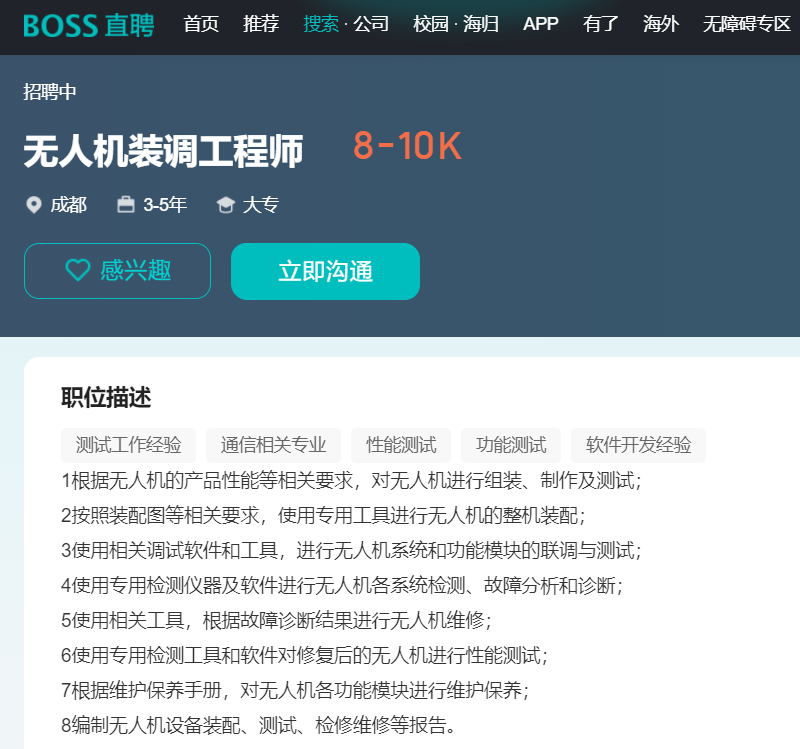Click the heart icon in 感兴趣 button
This screenshot has height=749, width=800.
(78, 270)
